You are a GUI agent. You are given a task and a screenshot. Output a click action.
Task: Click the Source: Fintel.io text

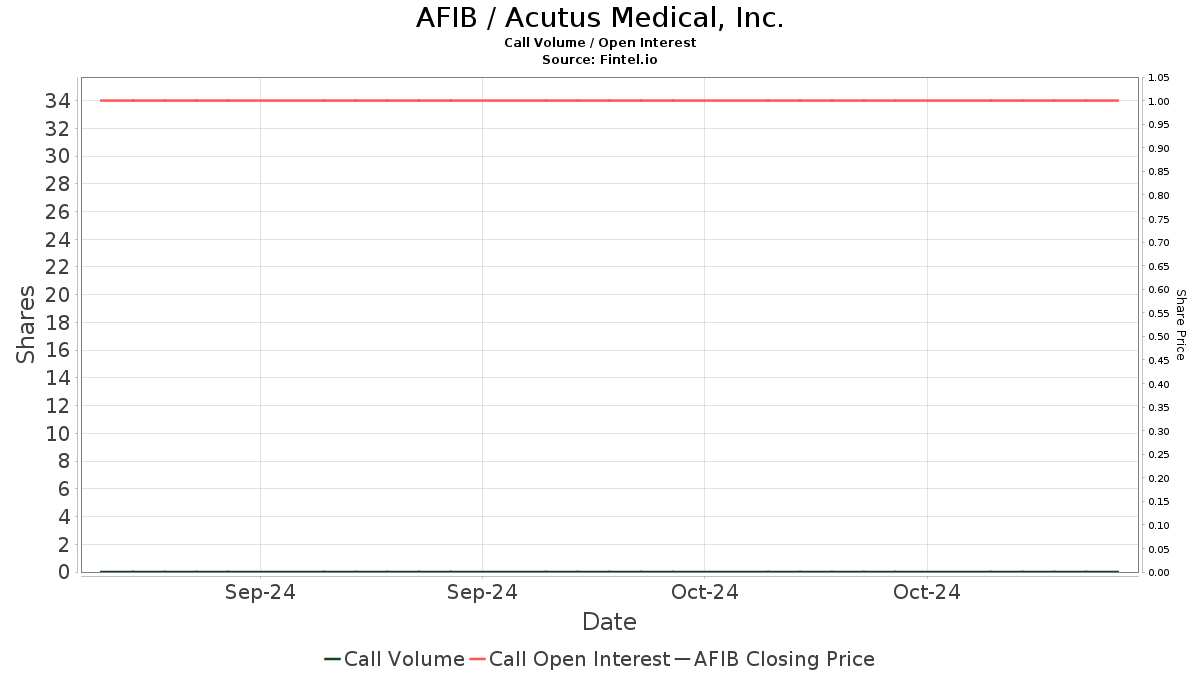click(600, 60)
